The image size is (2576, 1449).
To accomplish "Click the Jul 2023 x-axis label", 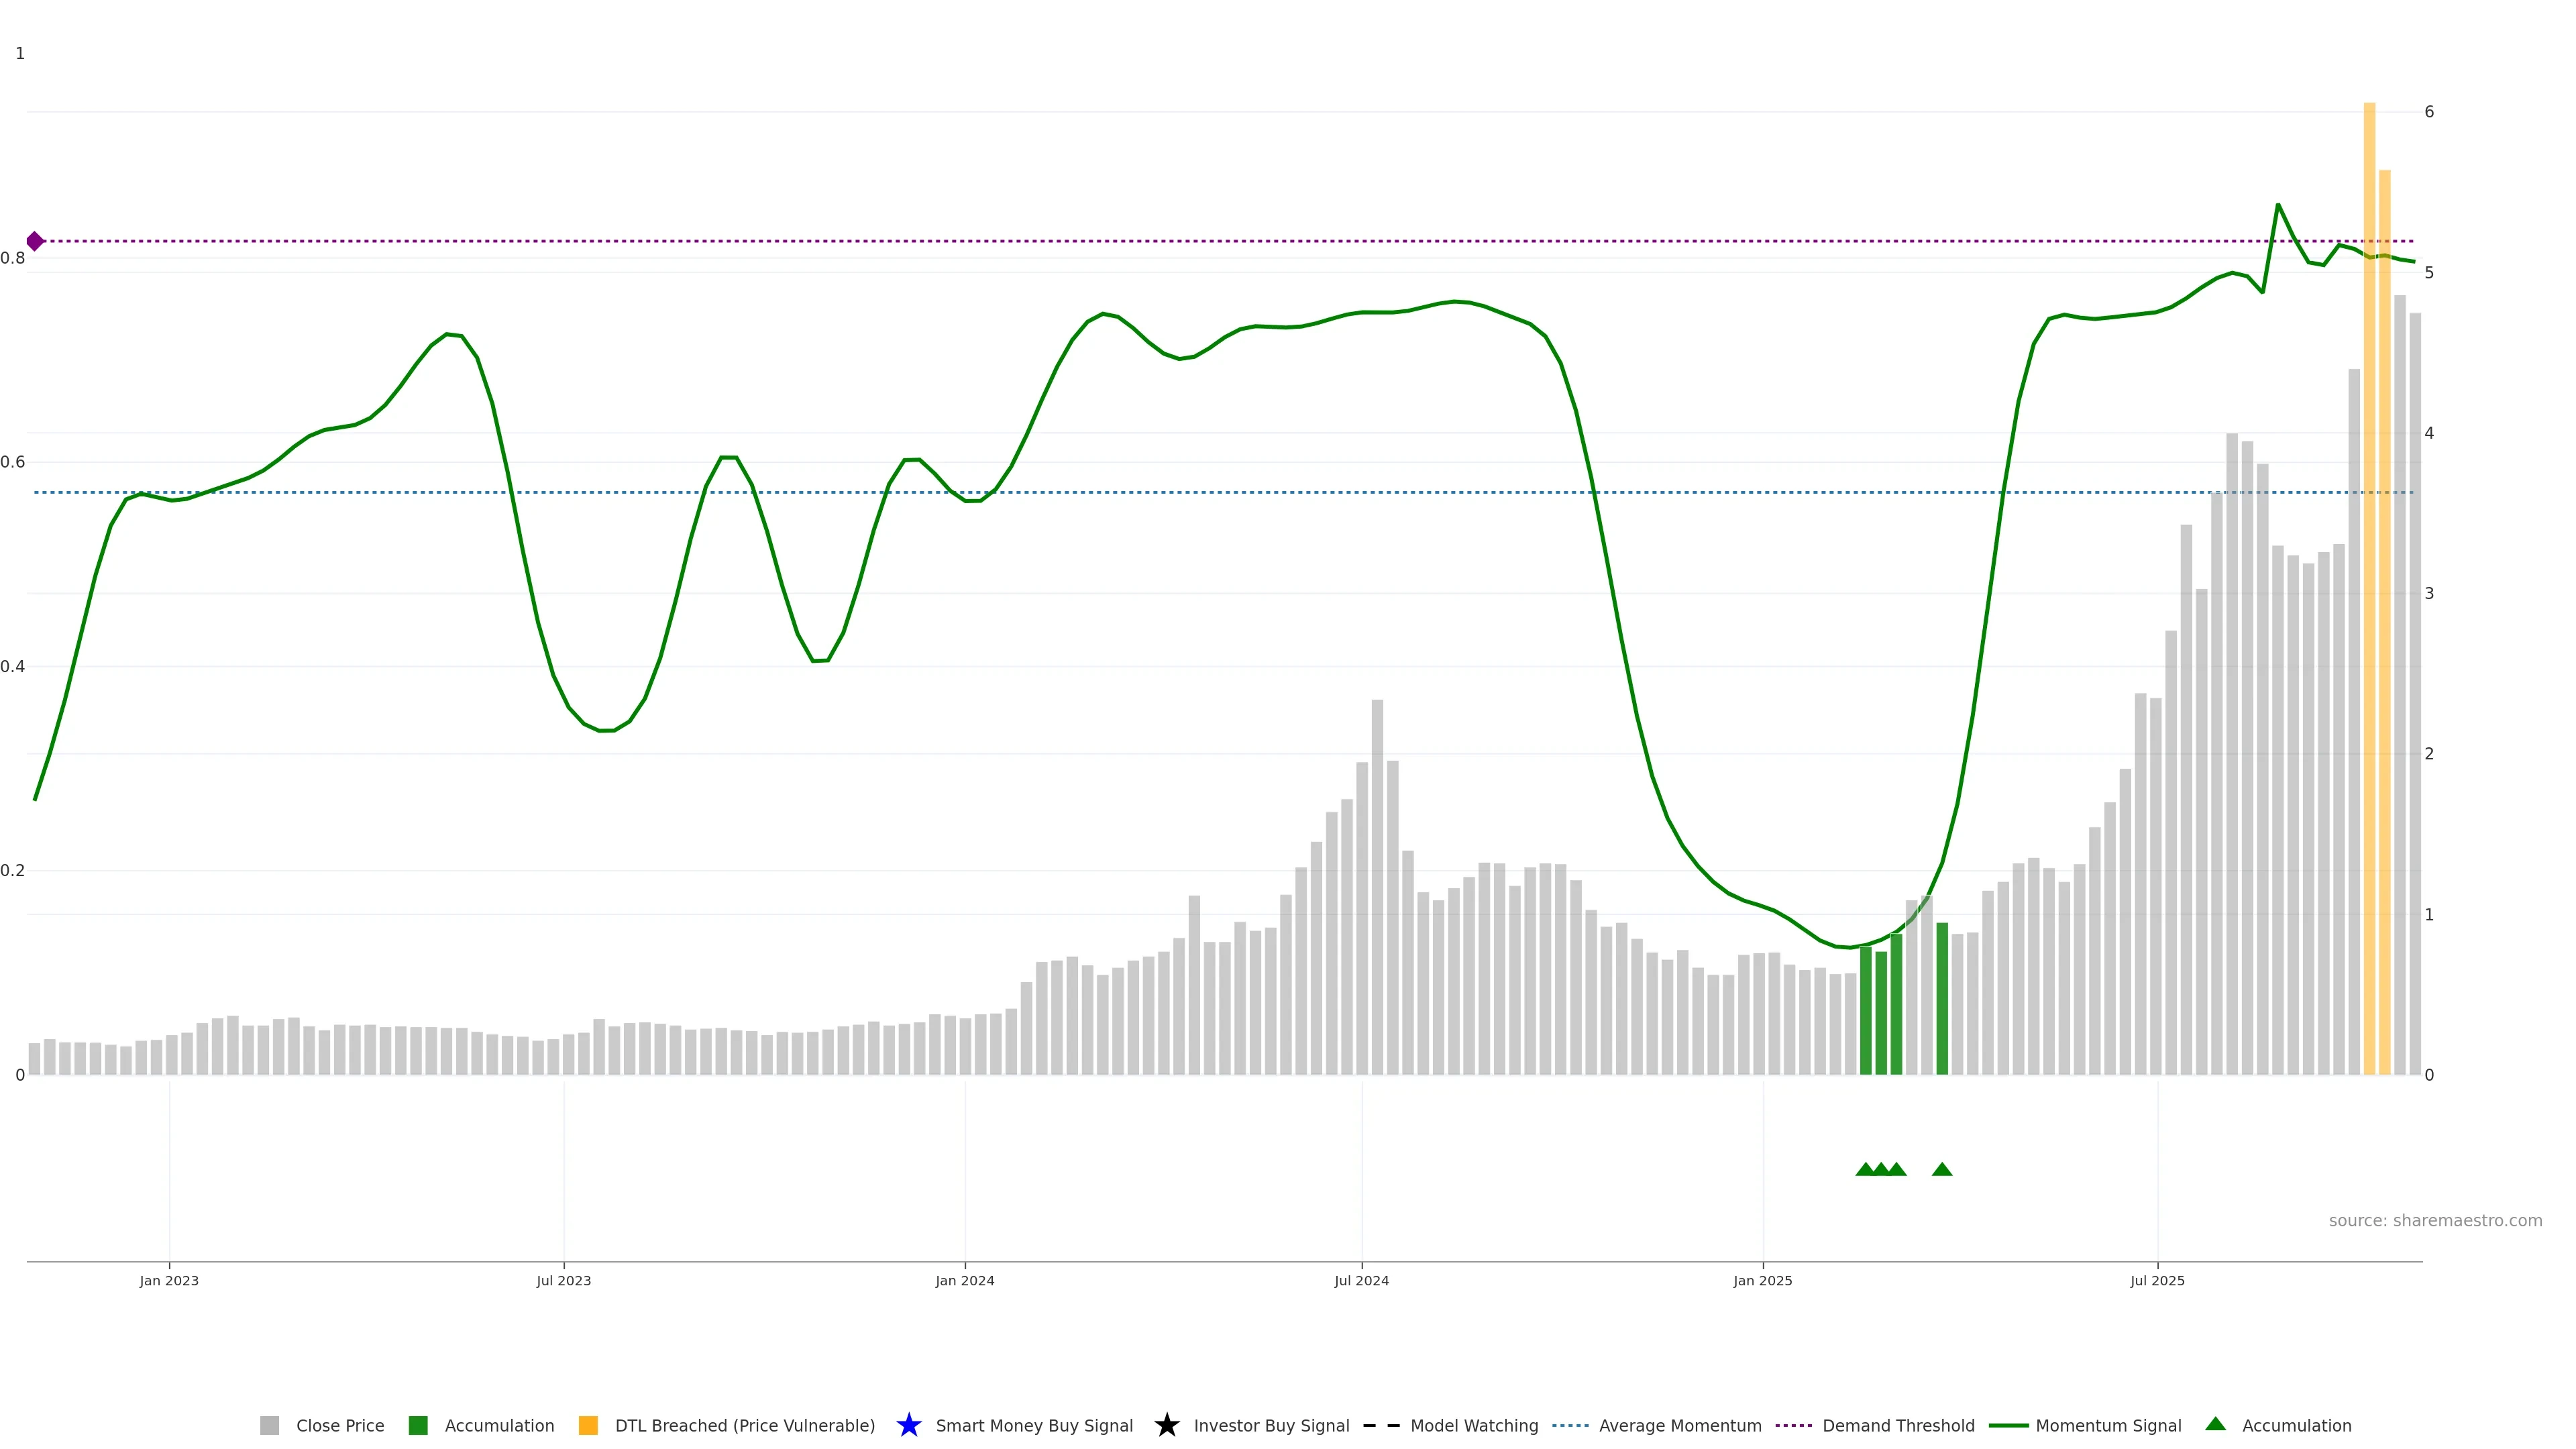I will [564, 1281].
